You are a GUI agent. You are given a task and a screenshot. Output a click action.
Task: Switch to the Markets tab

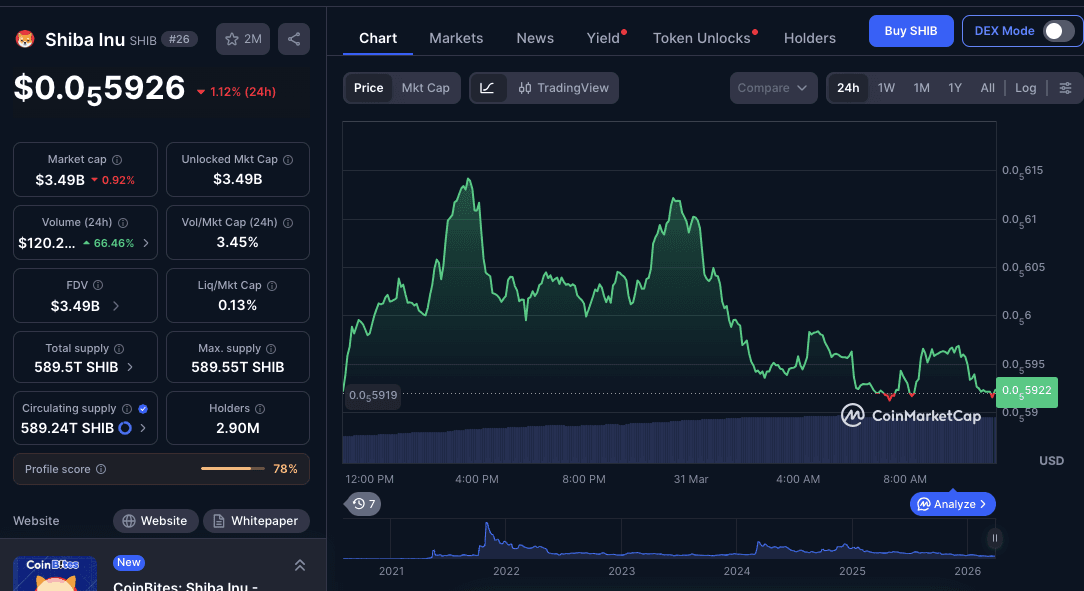pyautogui.click(x=456, y=38)
